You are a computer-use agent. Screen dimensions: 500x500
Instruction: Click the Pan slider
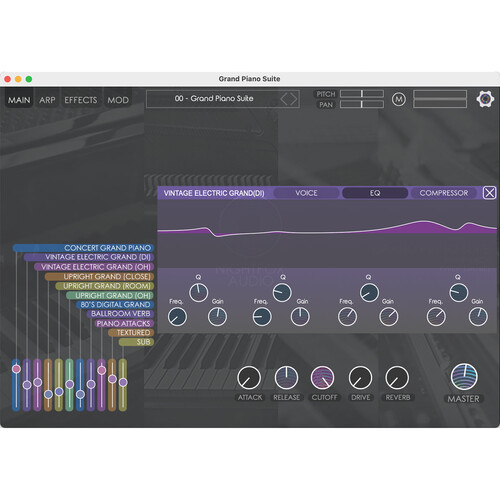pos(362,104)
